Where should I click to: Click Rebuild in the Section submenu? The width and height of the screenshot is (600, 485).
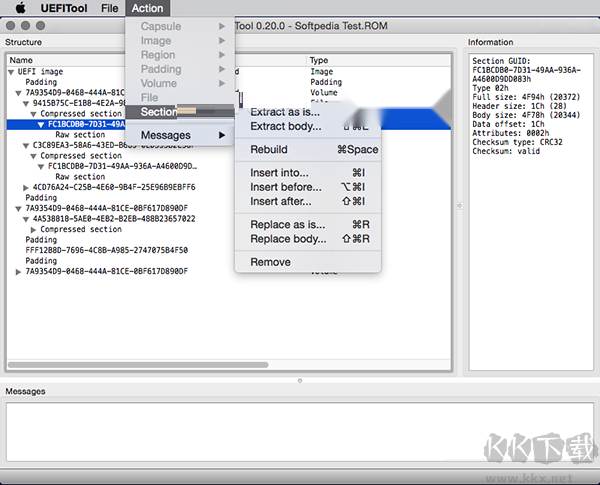click(268, 150)
